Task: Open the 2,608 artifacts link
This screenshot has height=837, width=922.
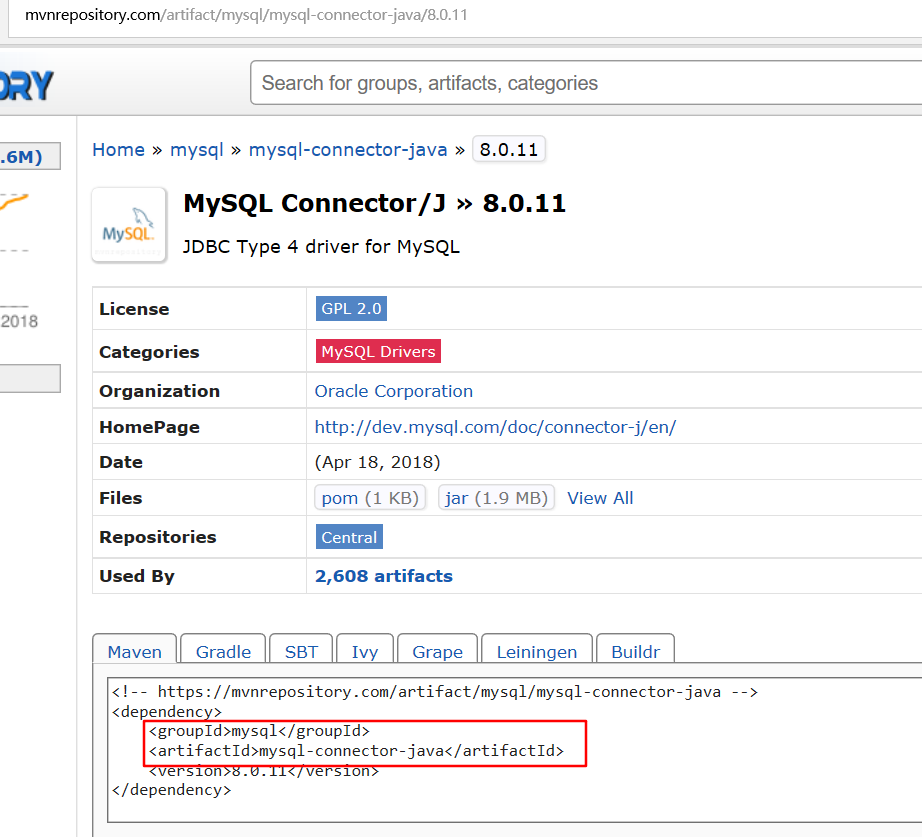Action: [383, 576]
